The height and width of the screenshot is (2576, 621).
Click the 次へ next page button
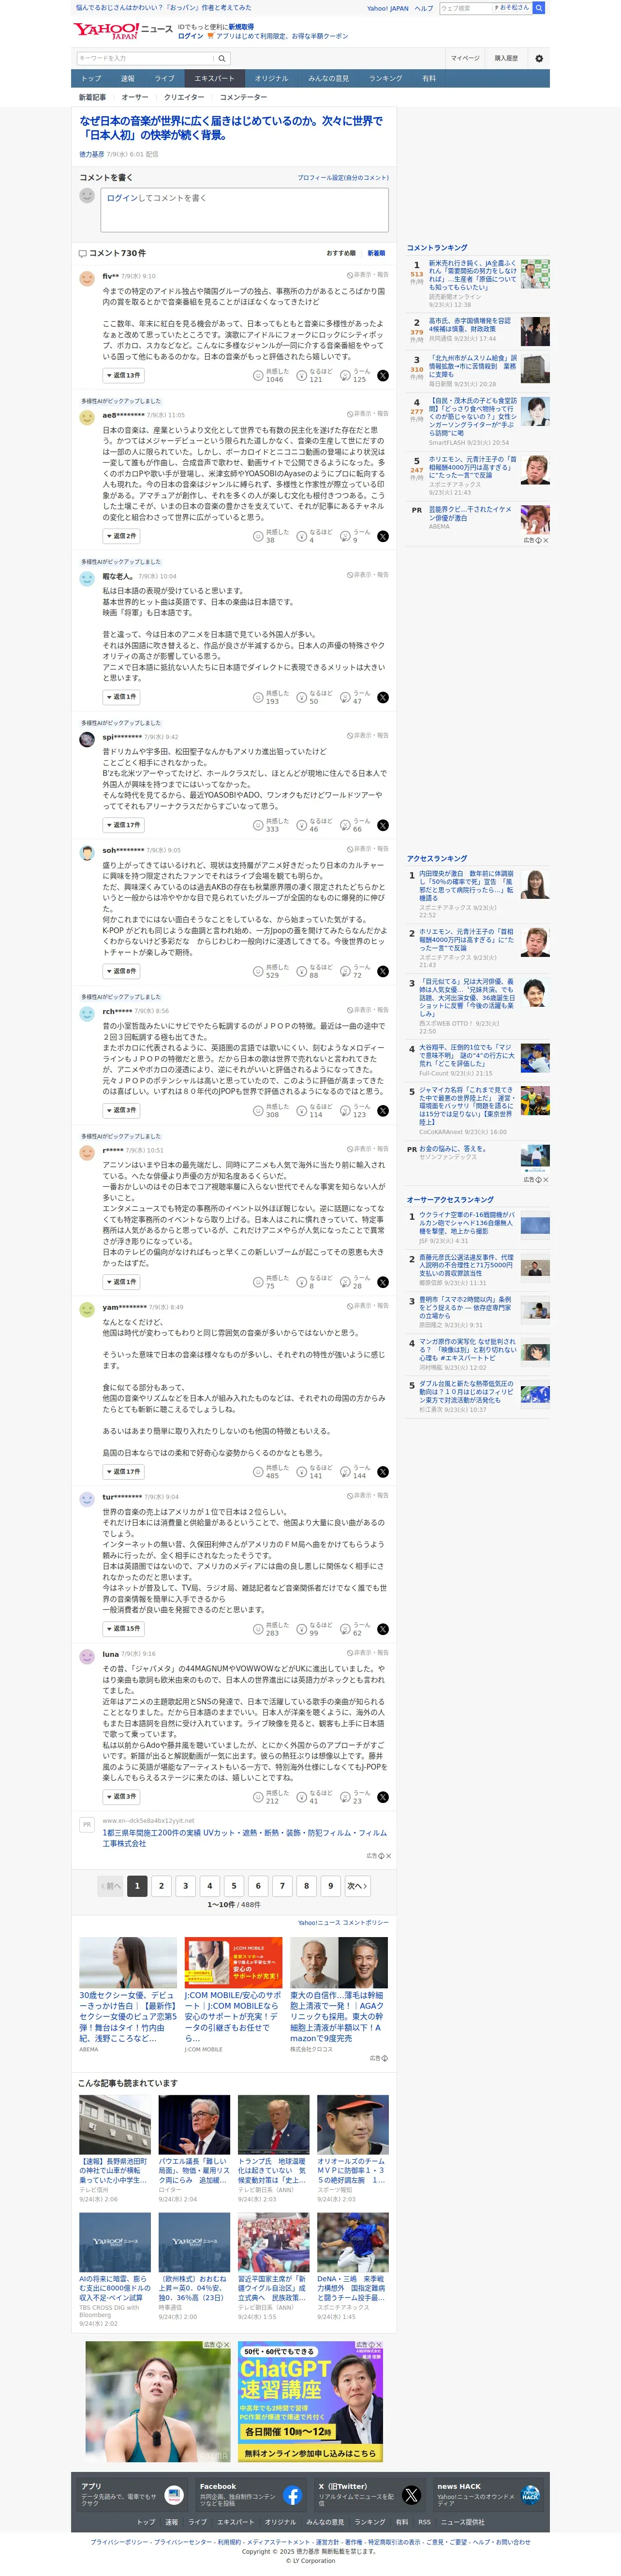357,1886
